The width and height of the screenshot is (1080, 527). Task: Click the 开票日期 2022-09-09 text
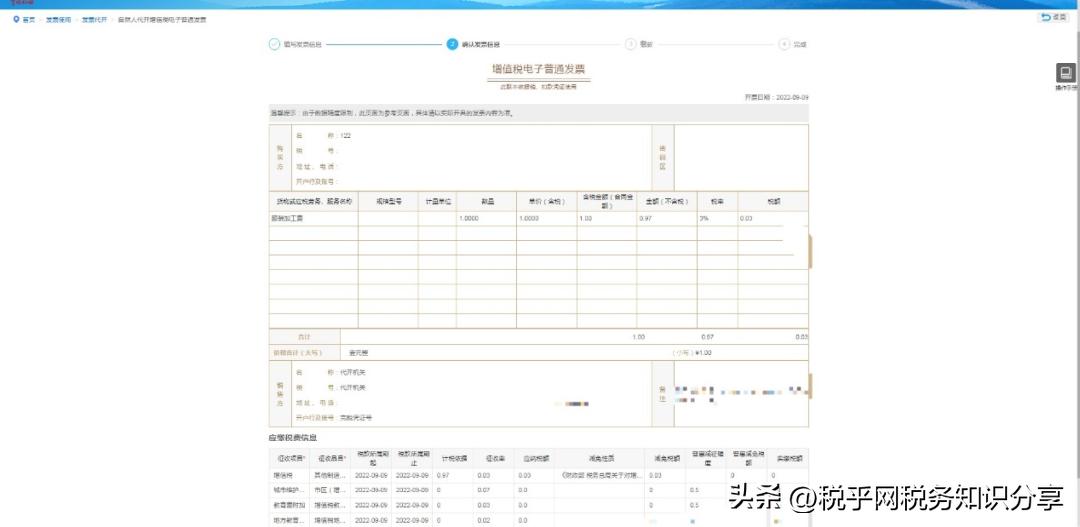(776, 98)
